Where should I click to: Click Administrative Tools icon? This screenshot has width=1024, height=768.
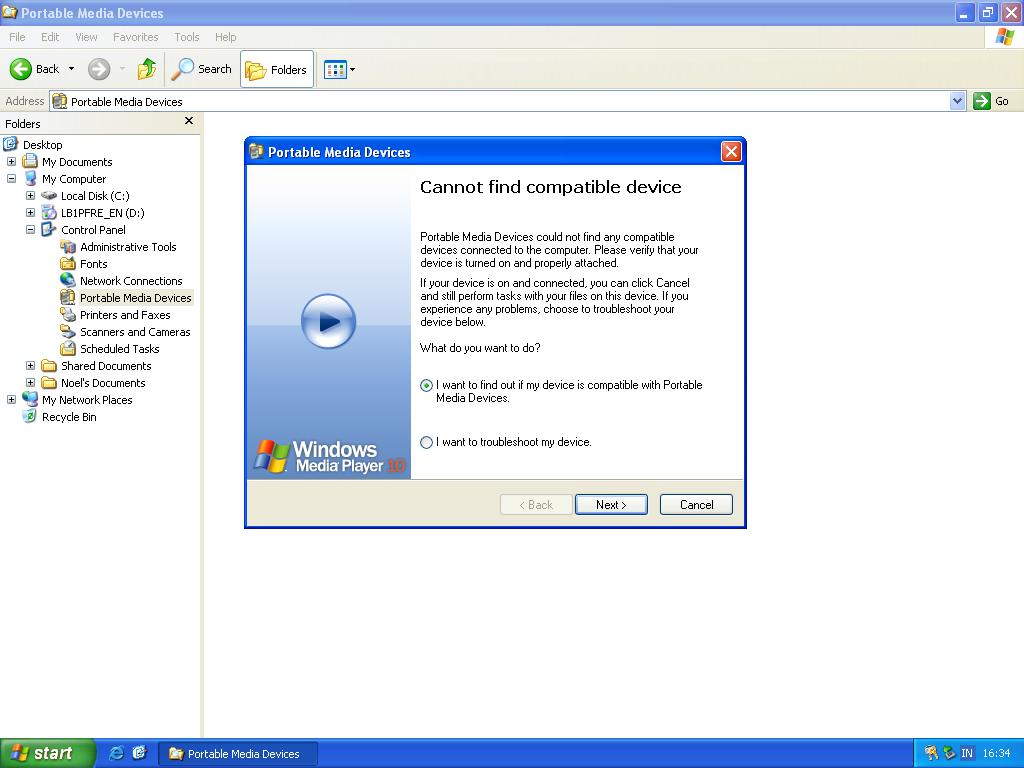[x=68, y=246]
